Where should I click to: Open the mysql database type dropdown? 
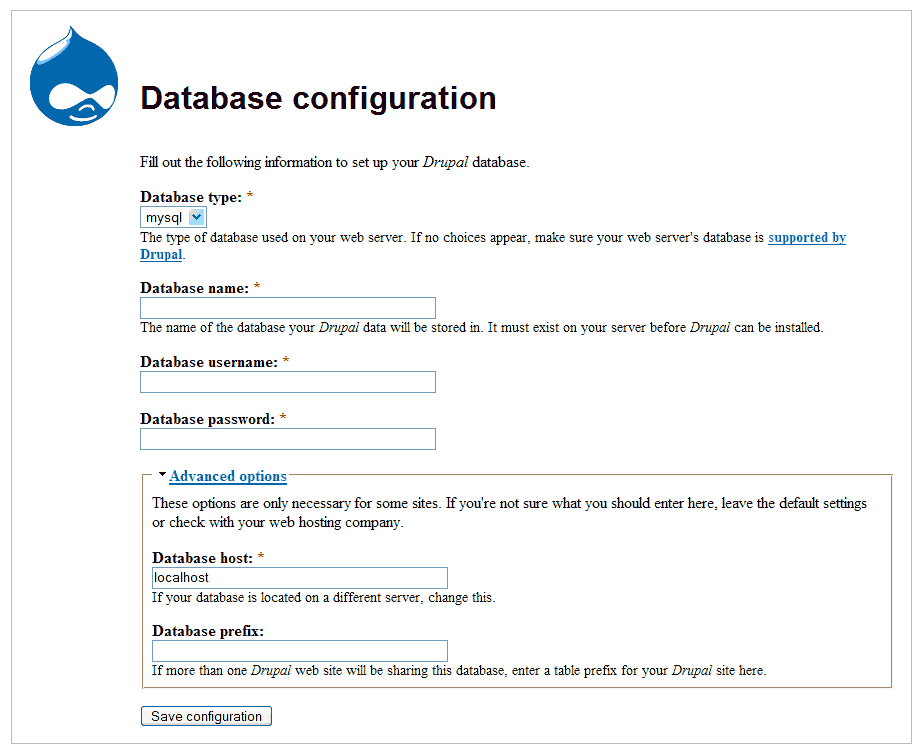(x=173, y=217)
